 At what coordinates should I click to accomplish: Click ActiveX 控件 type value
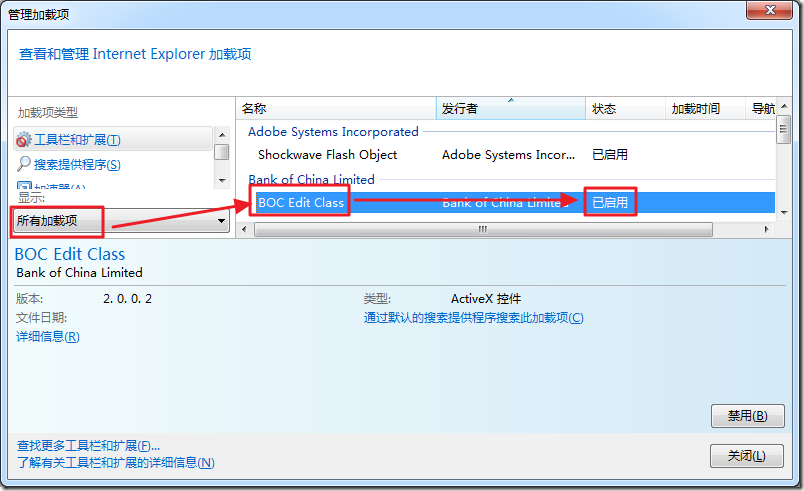coord(486,299)
